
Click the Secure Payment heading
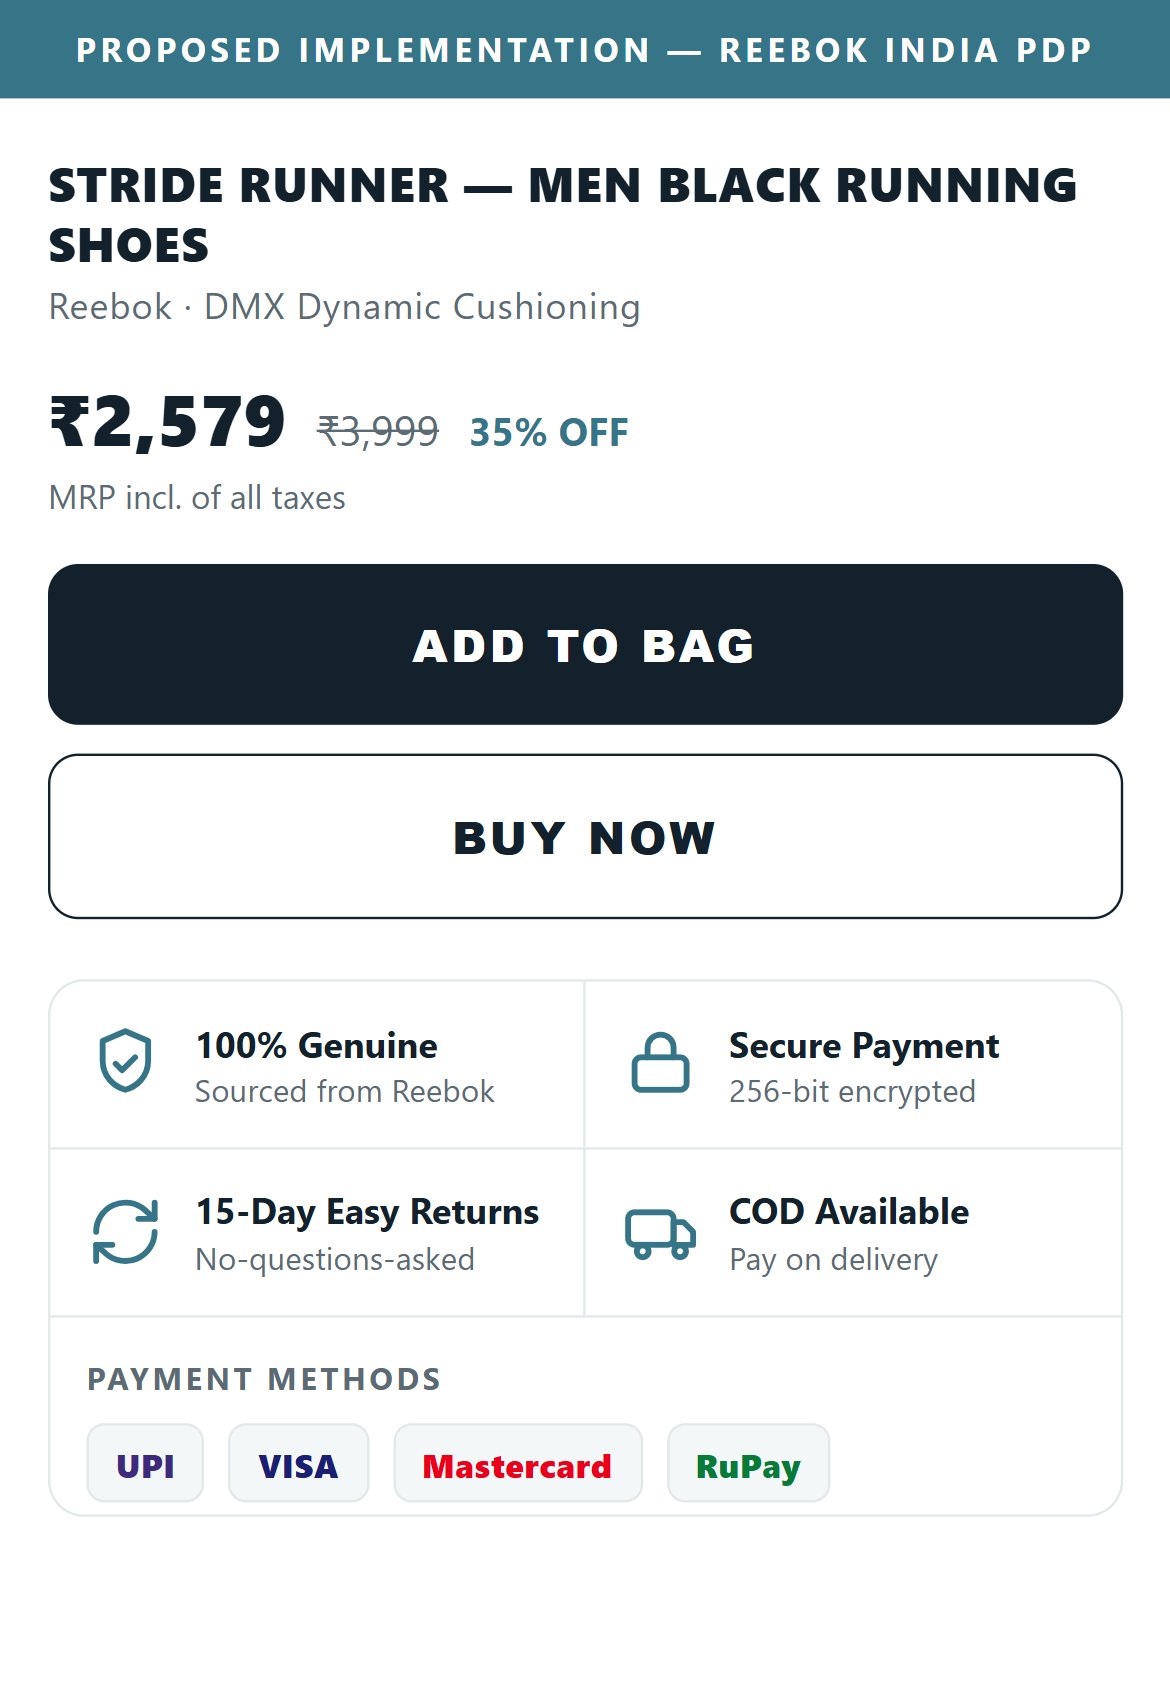pos(864,1046)
